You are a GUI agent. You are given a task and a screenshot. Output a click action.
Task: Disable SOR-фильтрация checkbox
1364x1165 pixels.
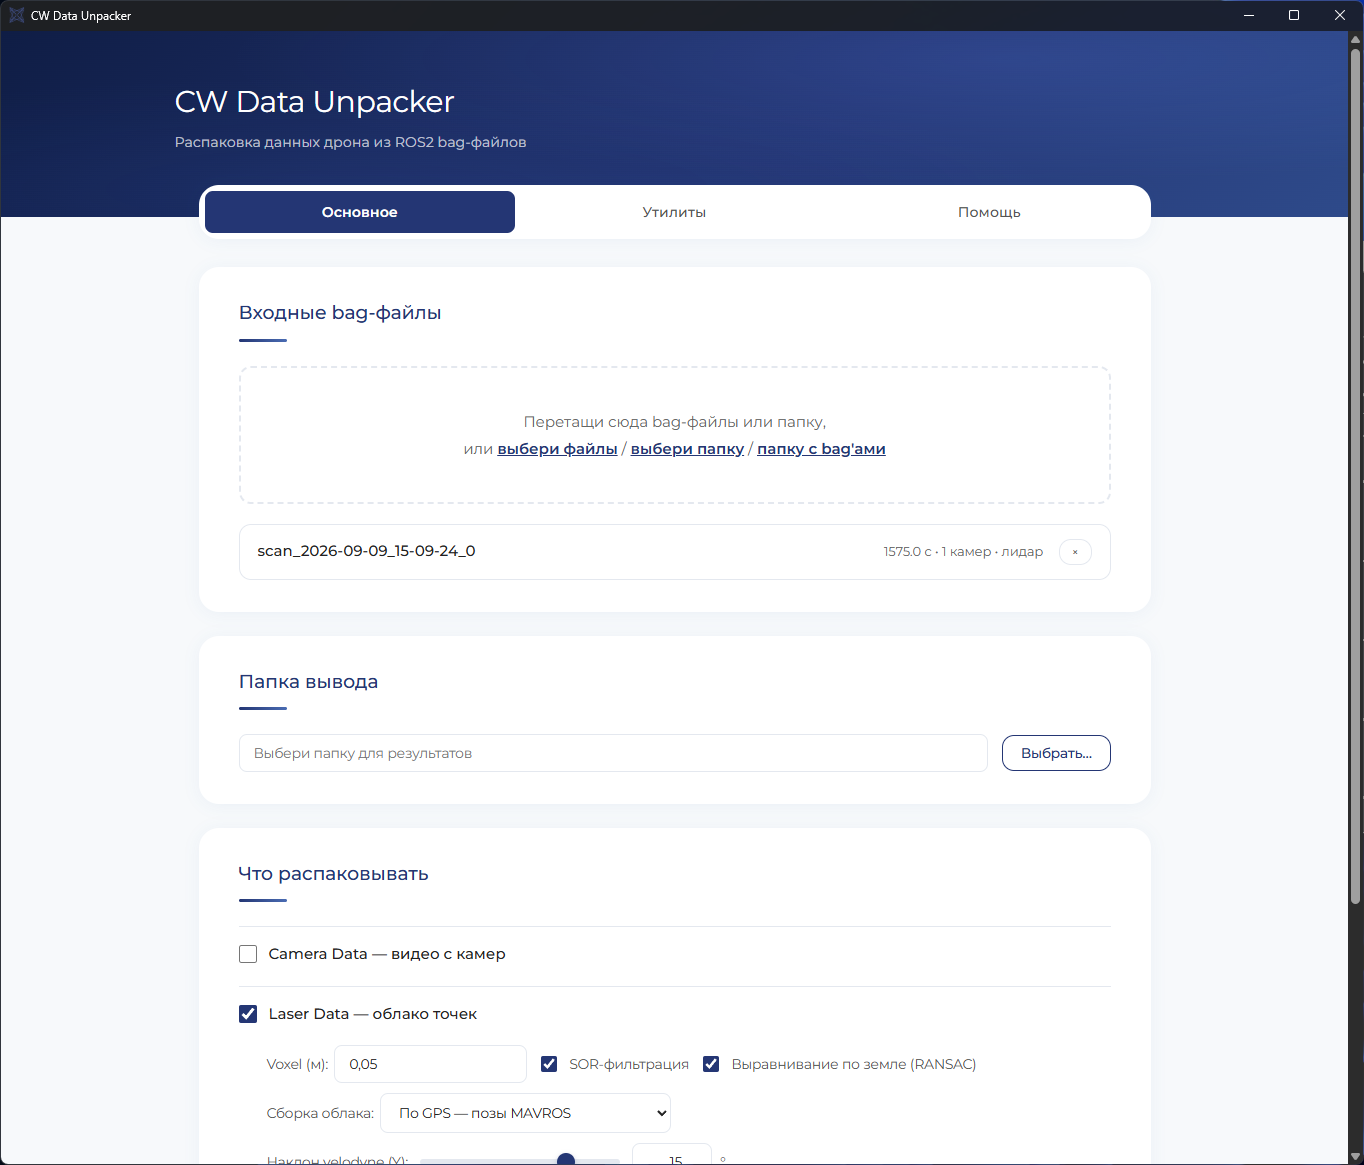coord(549,1064)
